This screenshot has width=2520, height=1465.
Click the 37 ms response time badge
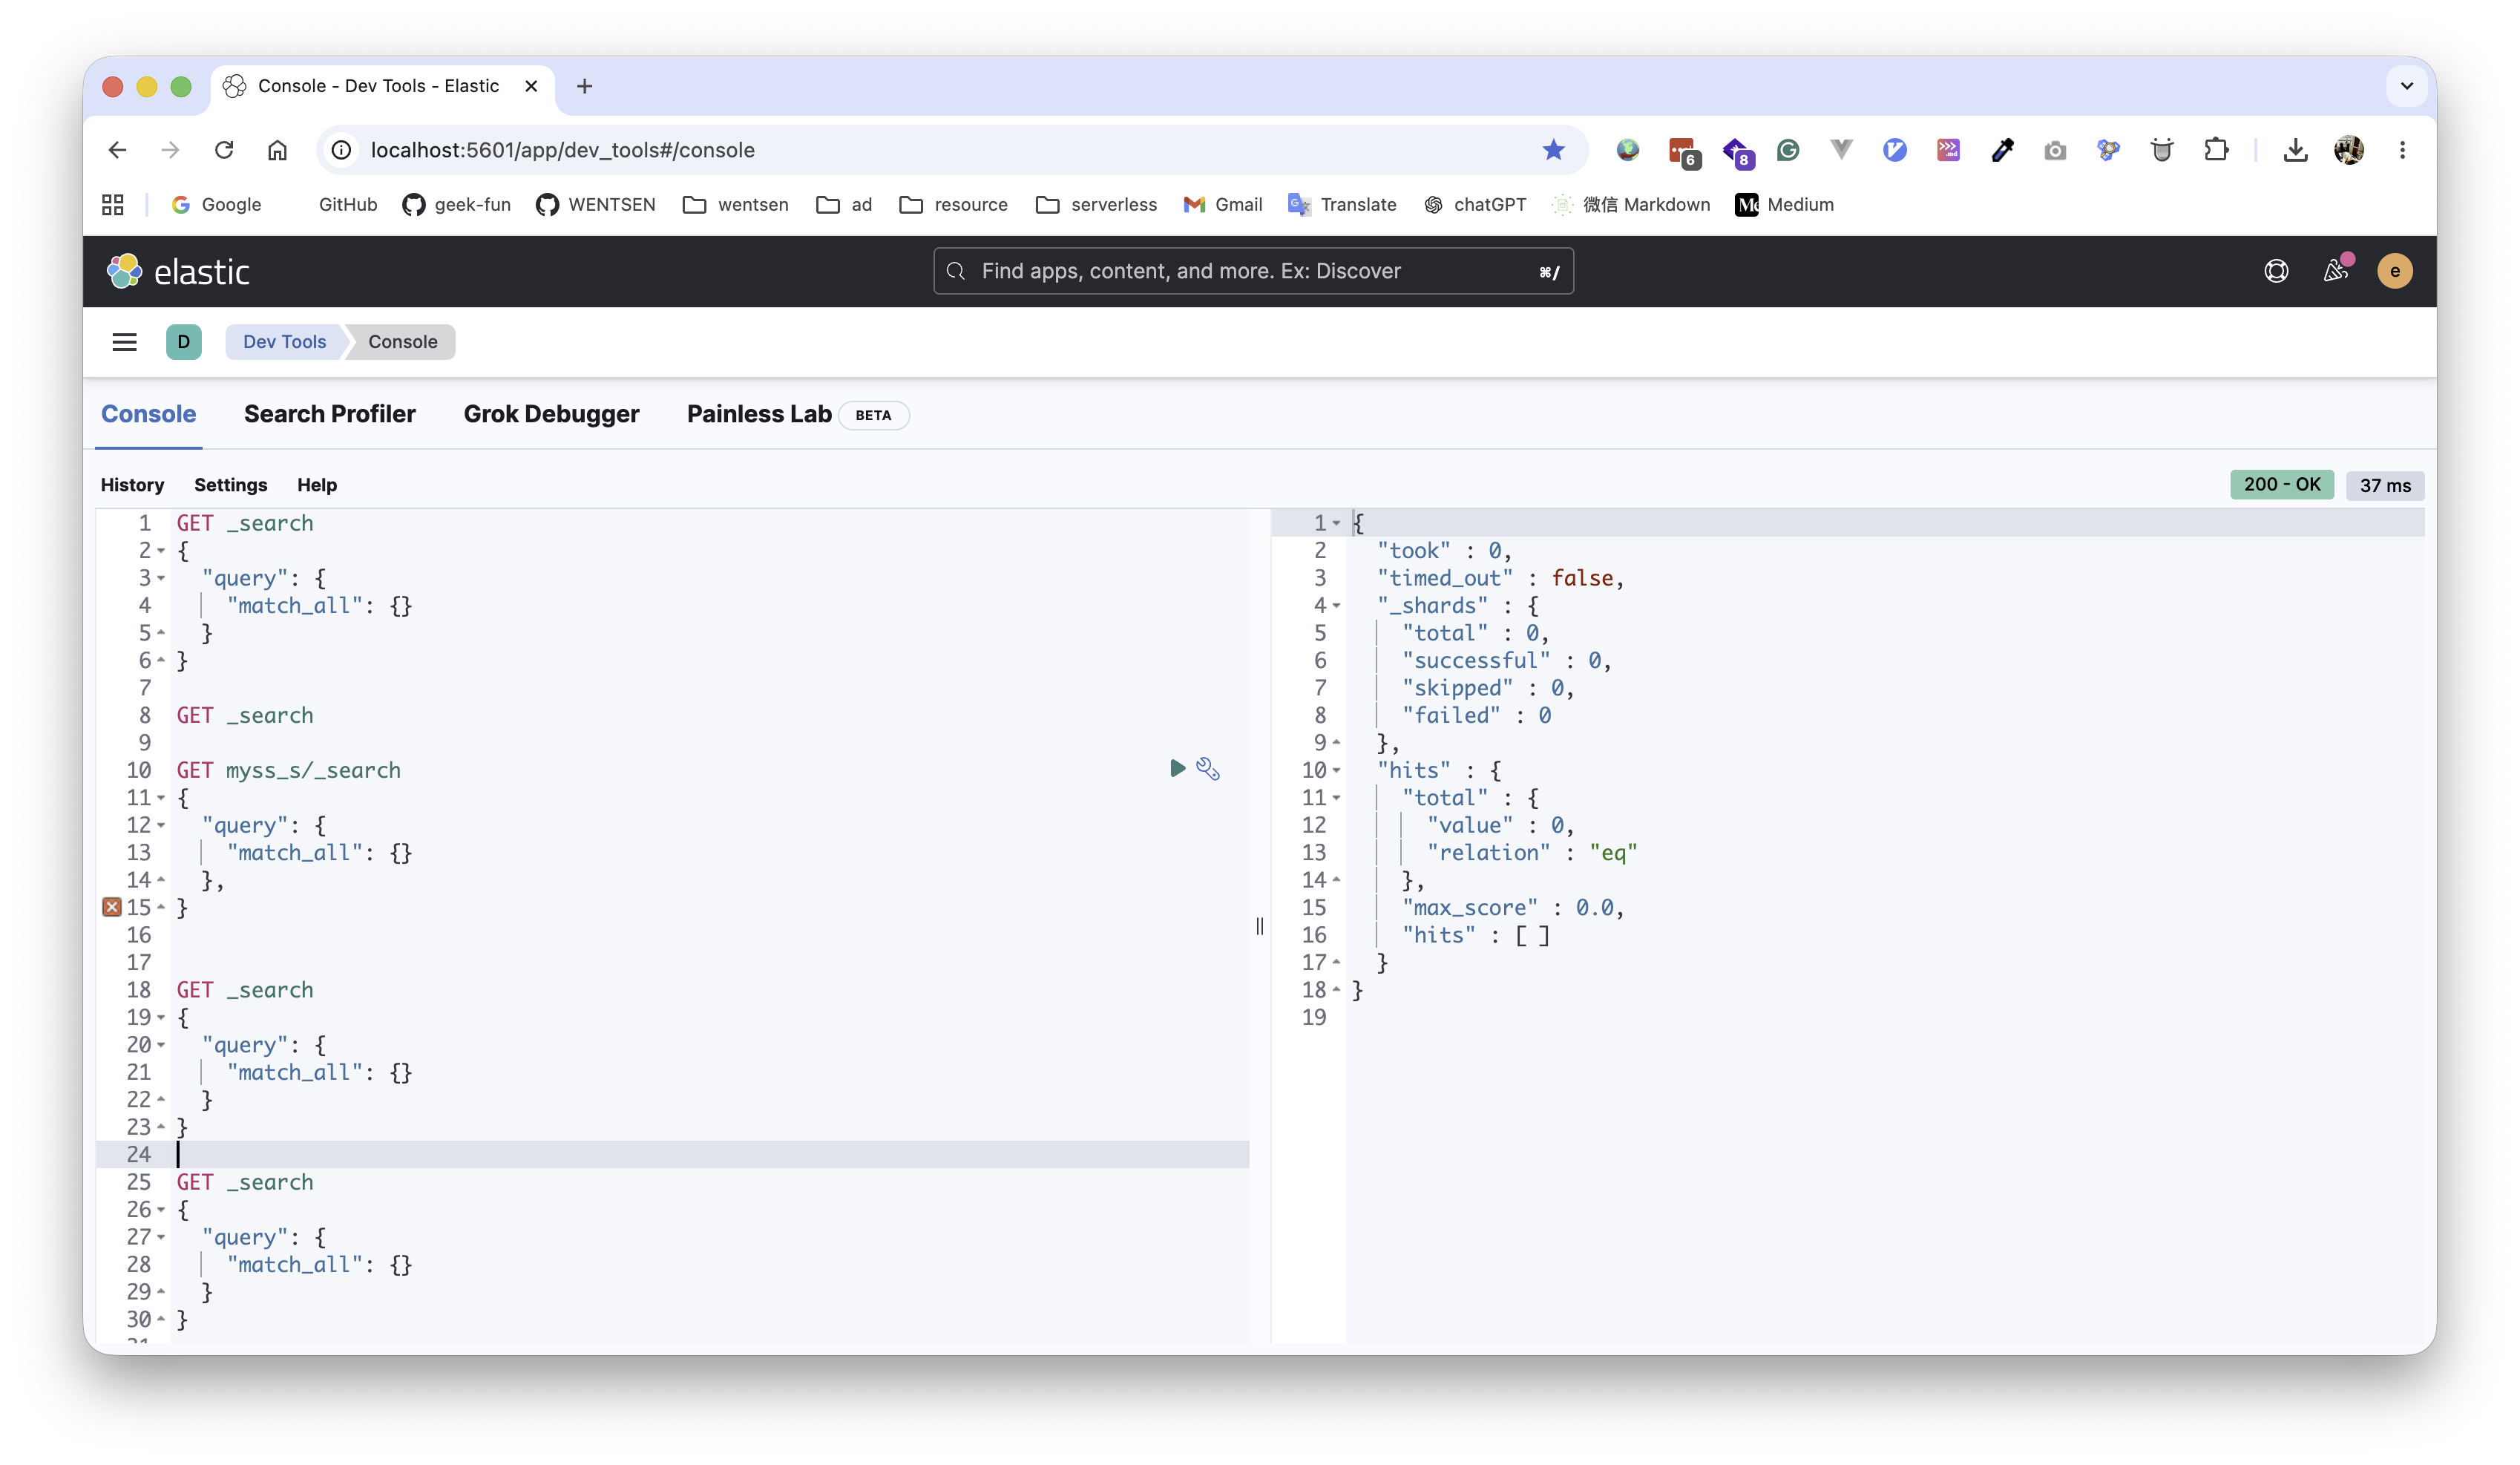coord(2385,485)
